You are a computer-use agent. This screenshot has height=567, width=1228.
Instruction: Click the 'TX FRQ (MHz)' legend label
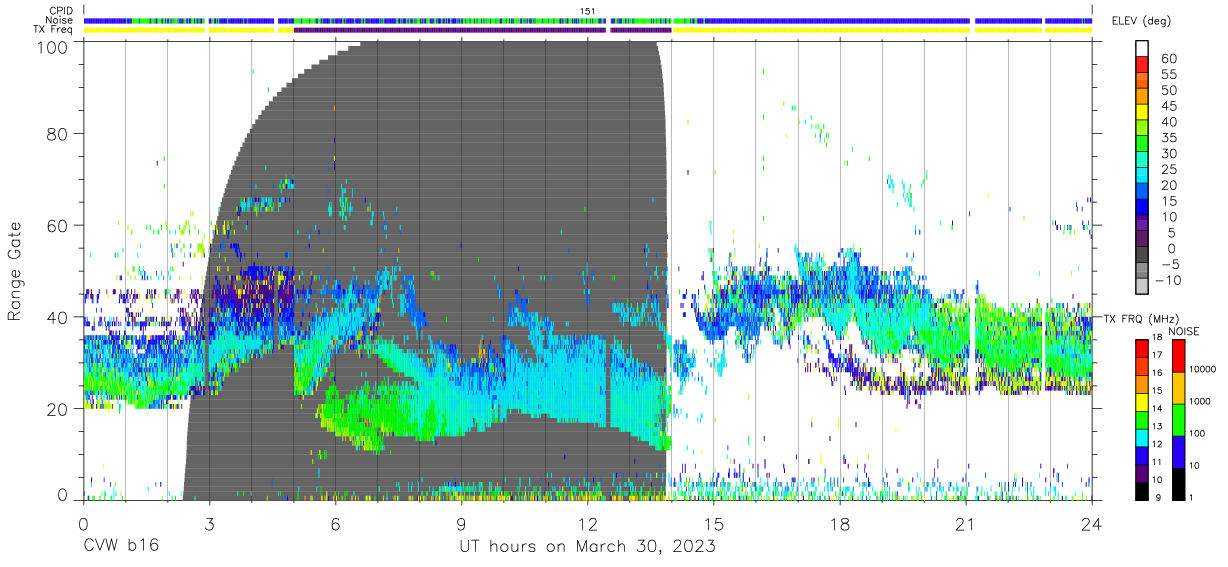tap(1141, 318)
